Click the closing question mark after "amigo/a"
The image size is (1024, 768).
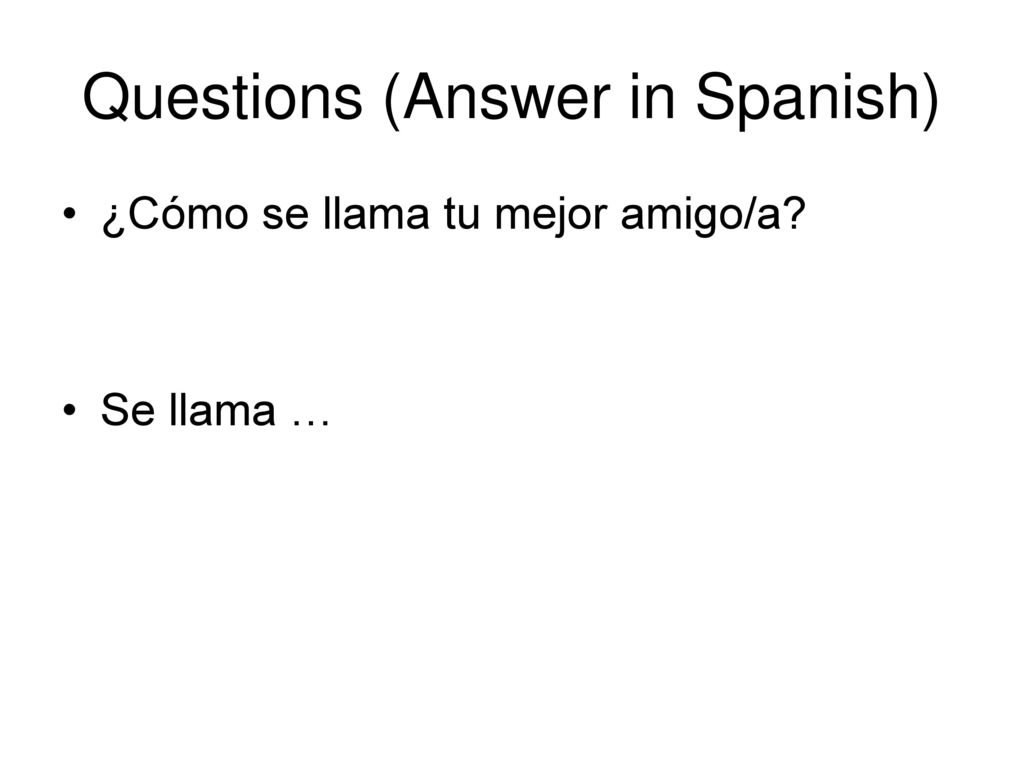(794, 213)
